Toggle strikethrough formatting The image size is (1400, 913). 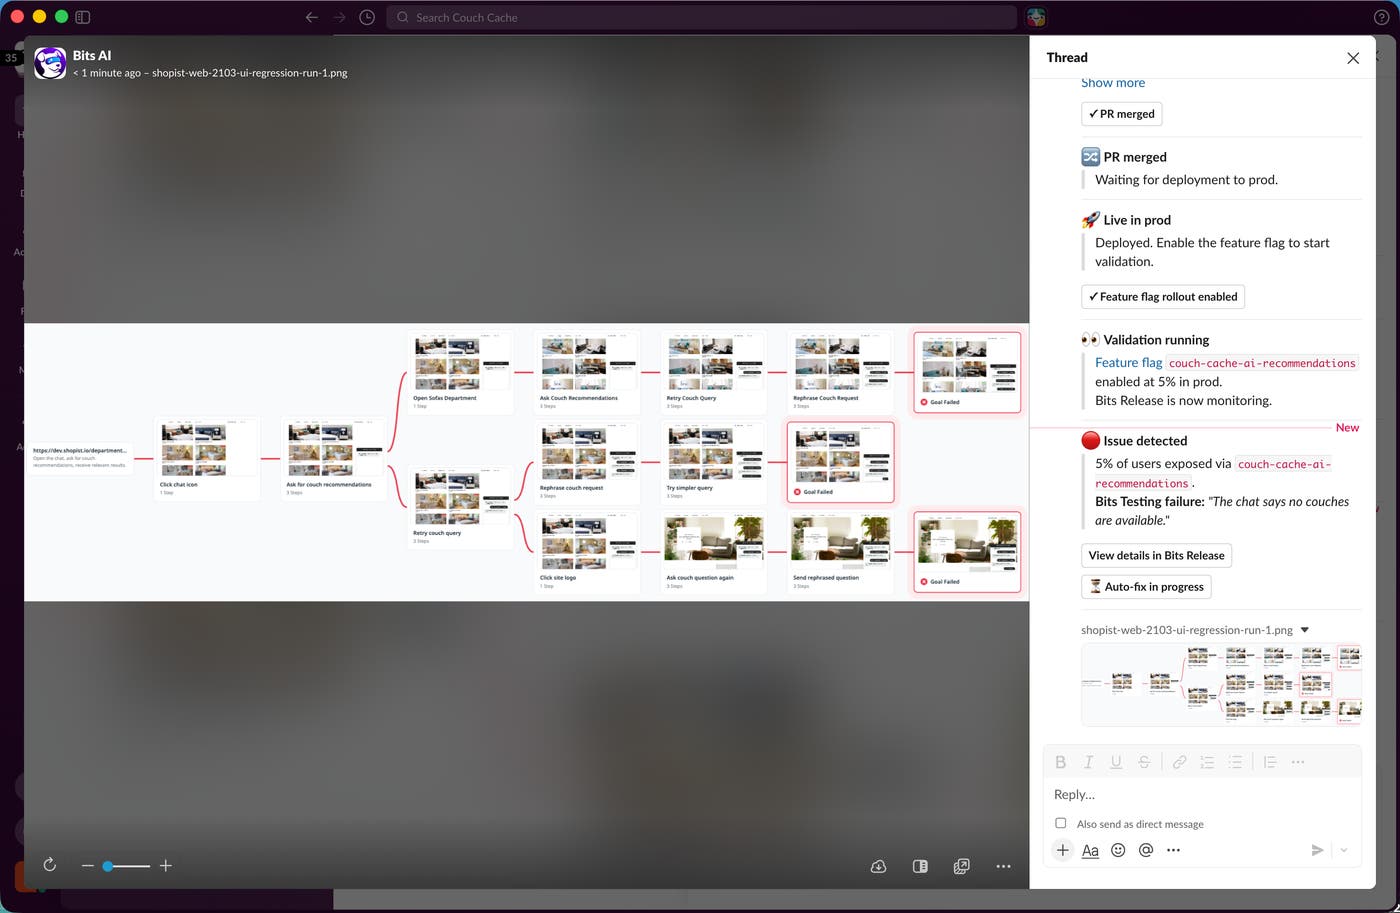point(1144,762)
